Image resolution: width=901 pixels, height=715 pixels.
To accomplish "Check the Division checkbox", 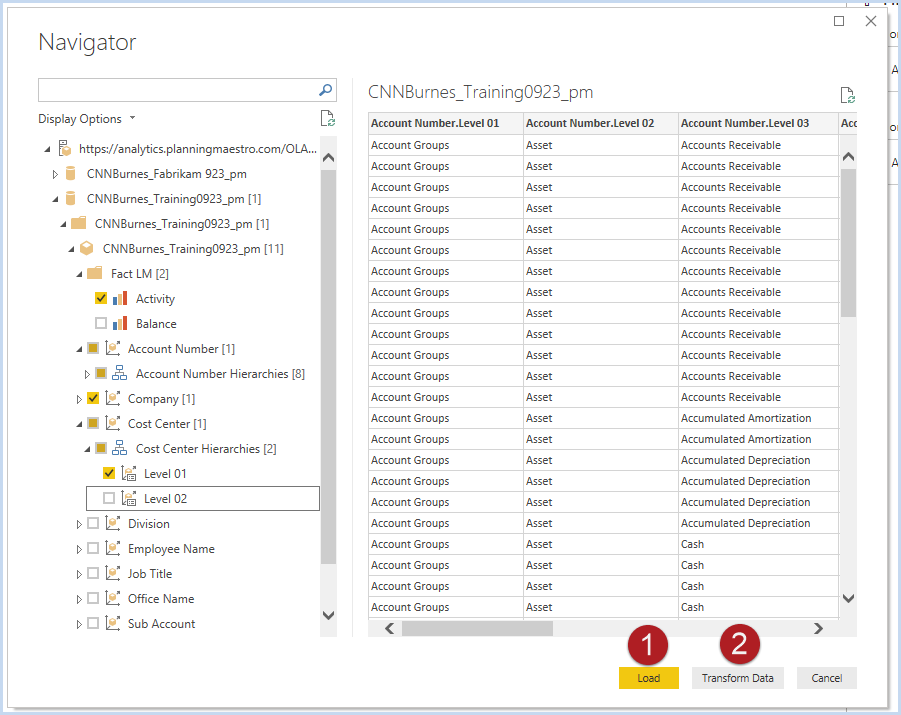I will 93,524.
